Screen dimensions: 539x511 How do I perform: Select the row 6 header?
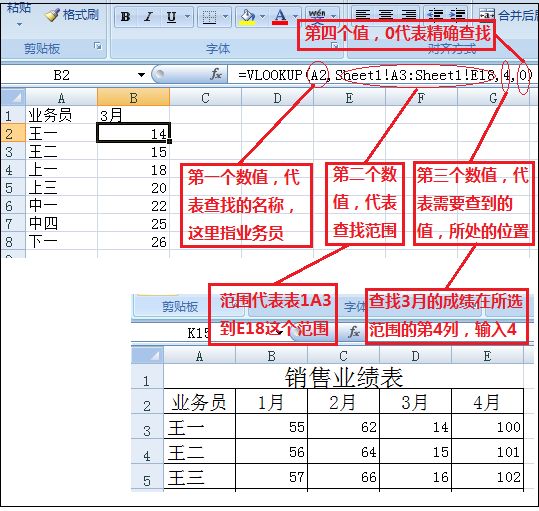tap(13, 205)
